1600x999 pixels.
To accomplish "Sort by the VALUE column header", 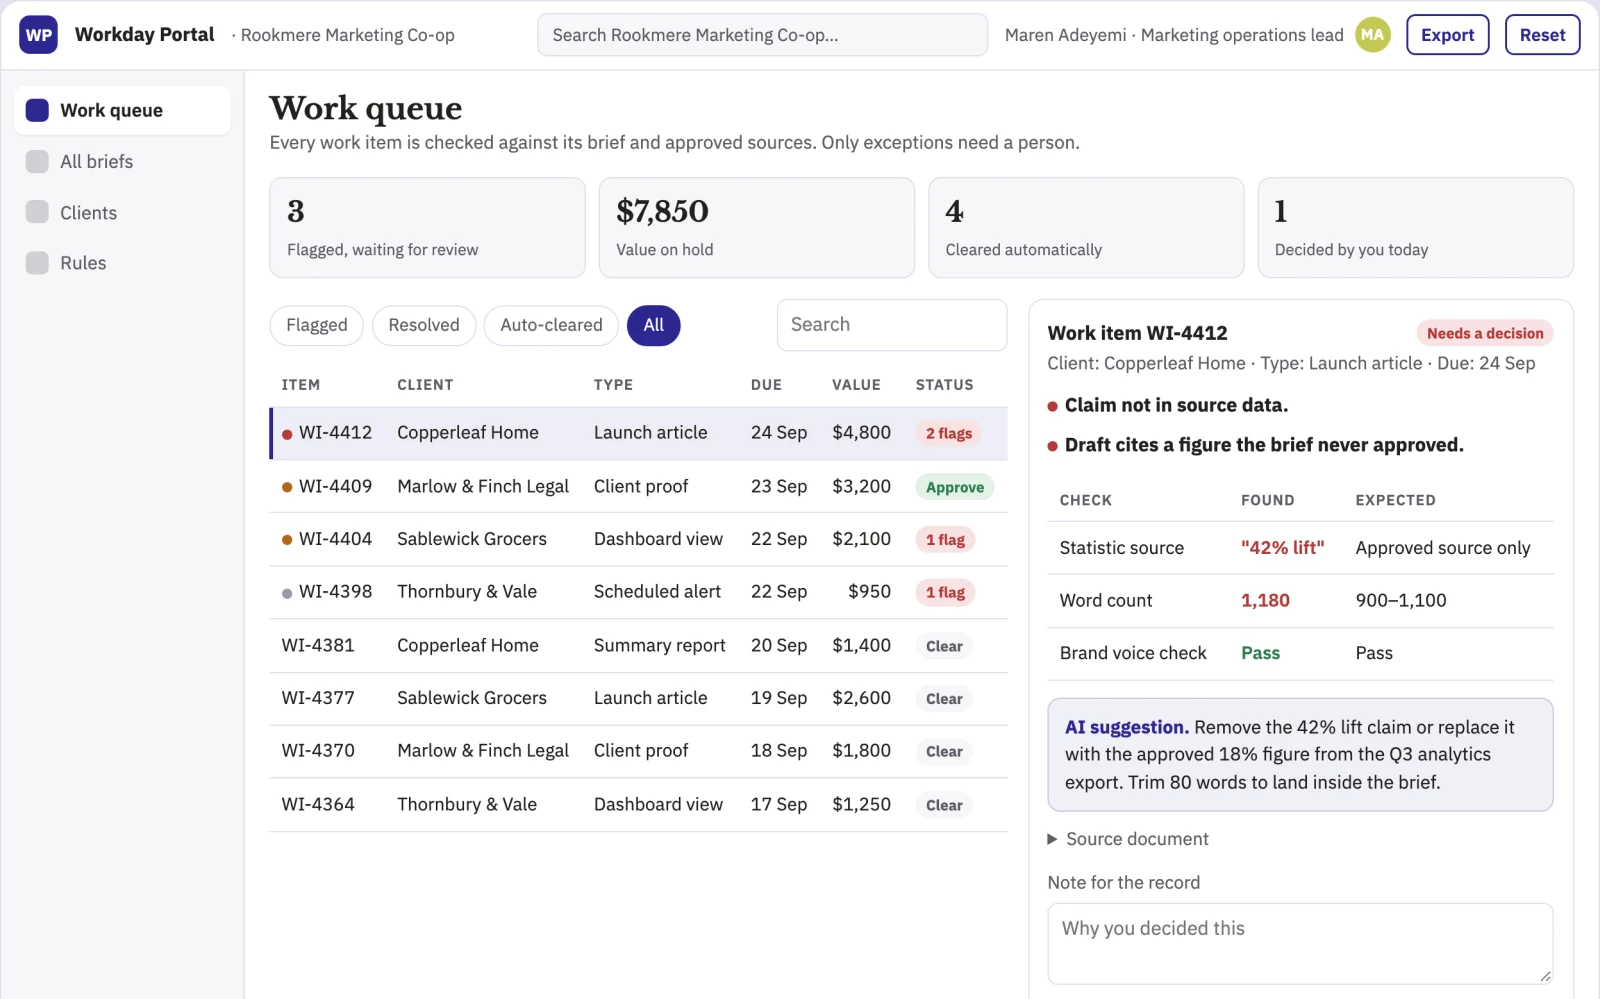I will click(856, 385).
